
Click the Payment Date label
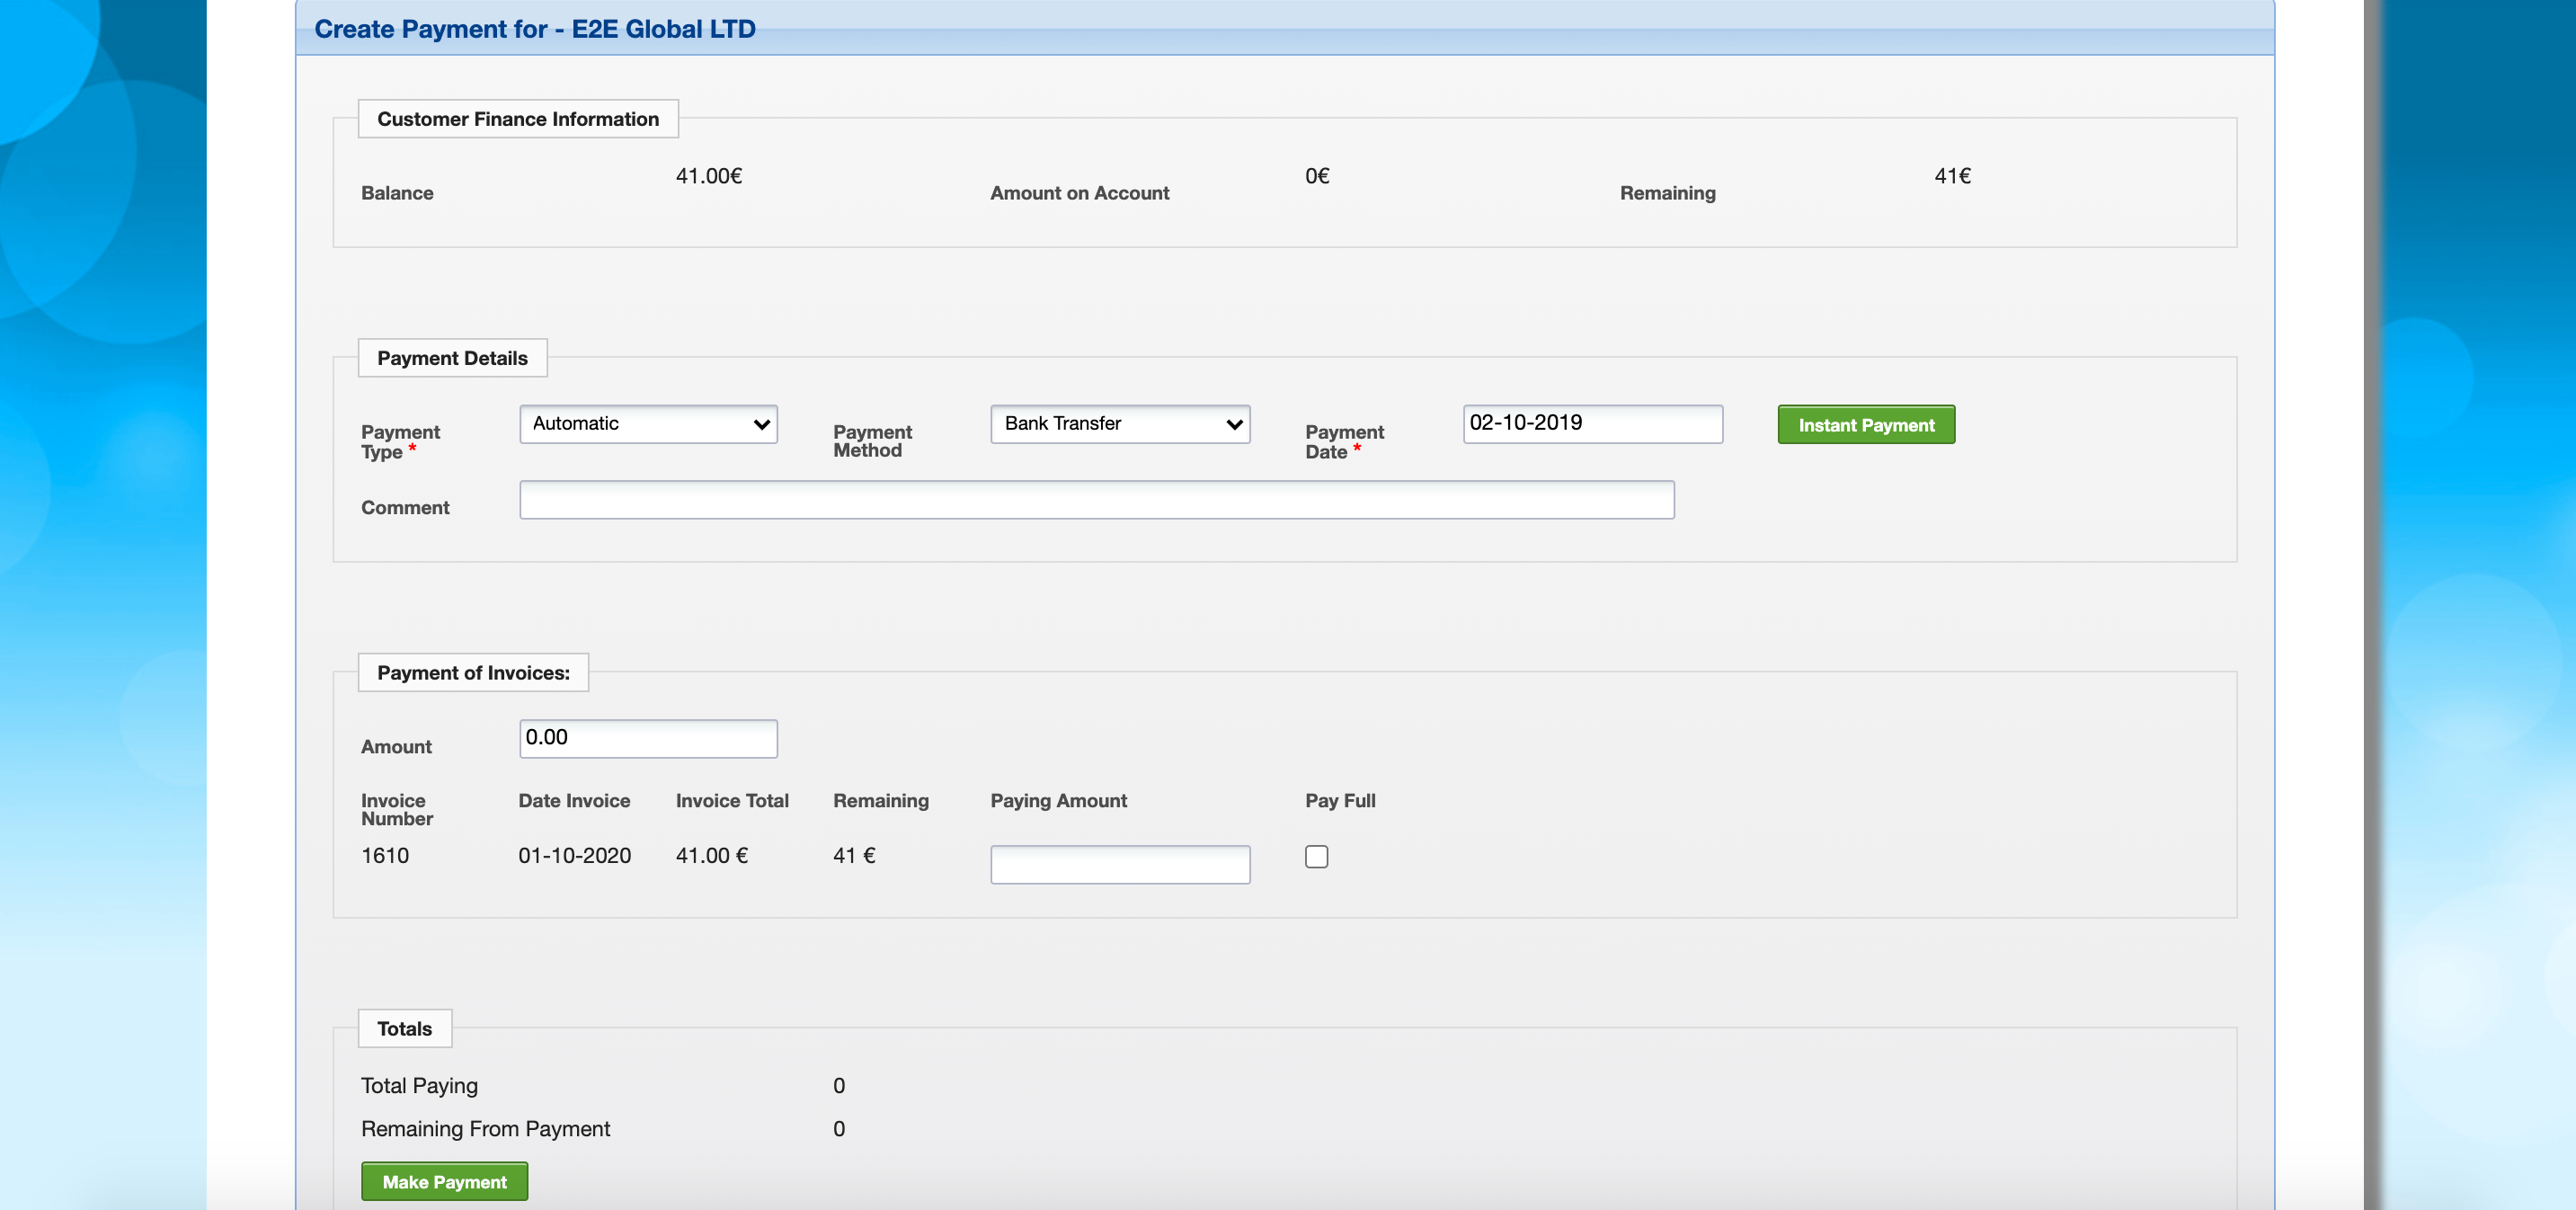click(1344, 442)
